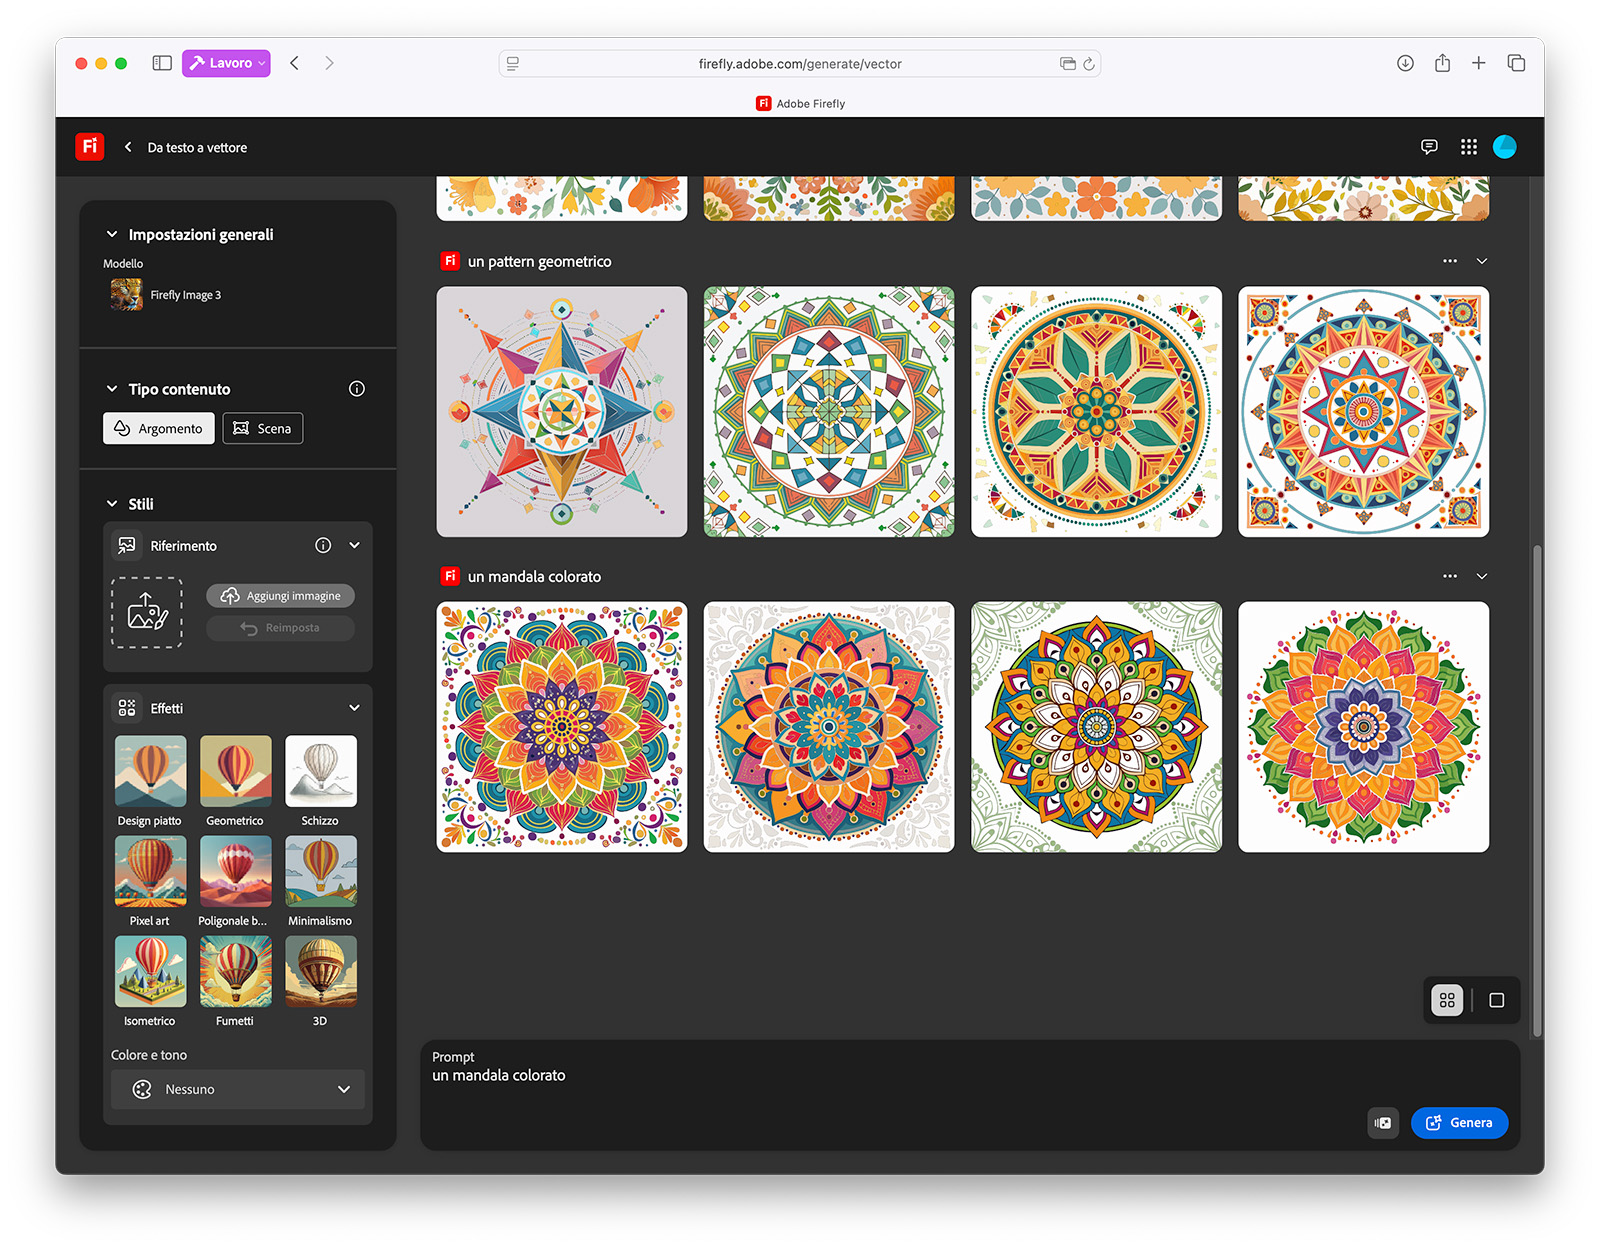Open more options for 'un pattern geometrico'

point(1450,261)
